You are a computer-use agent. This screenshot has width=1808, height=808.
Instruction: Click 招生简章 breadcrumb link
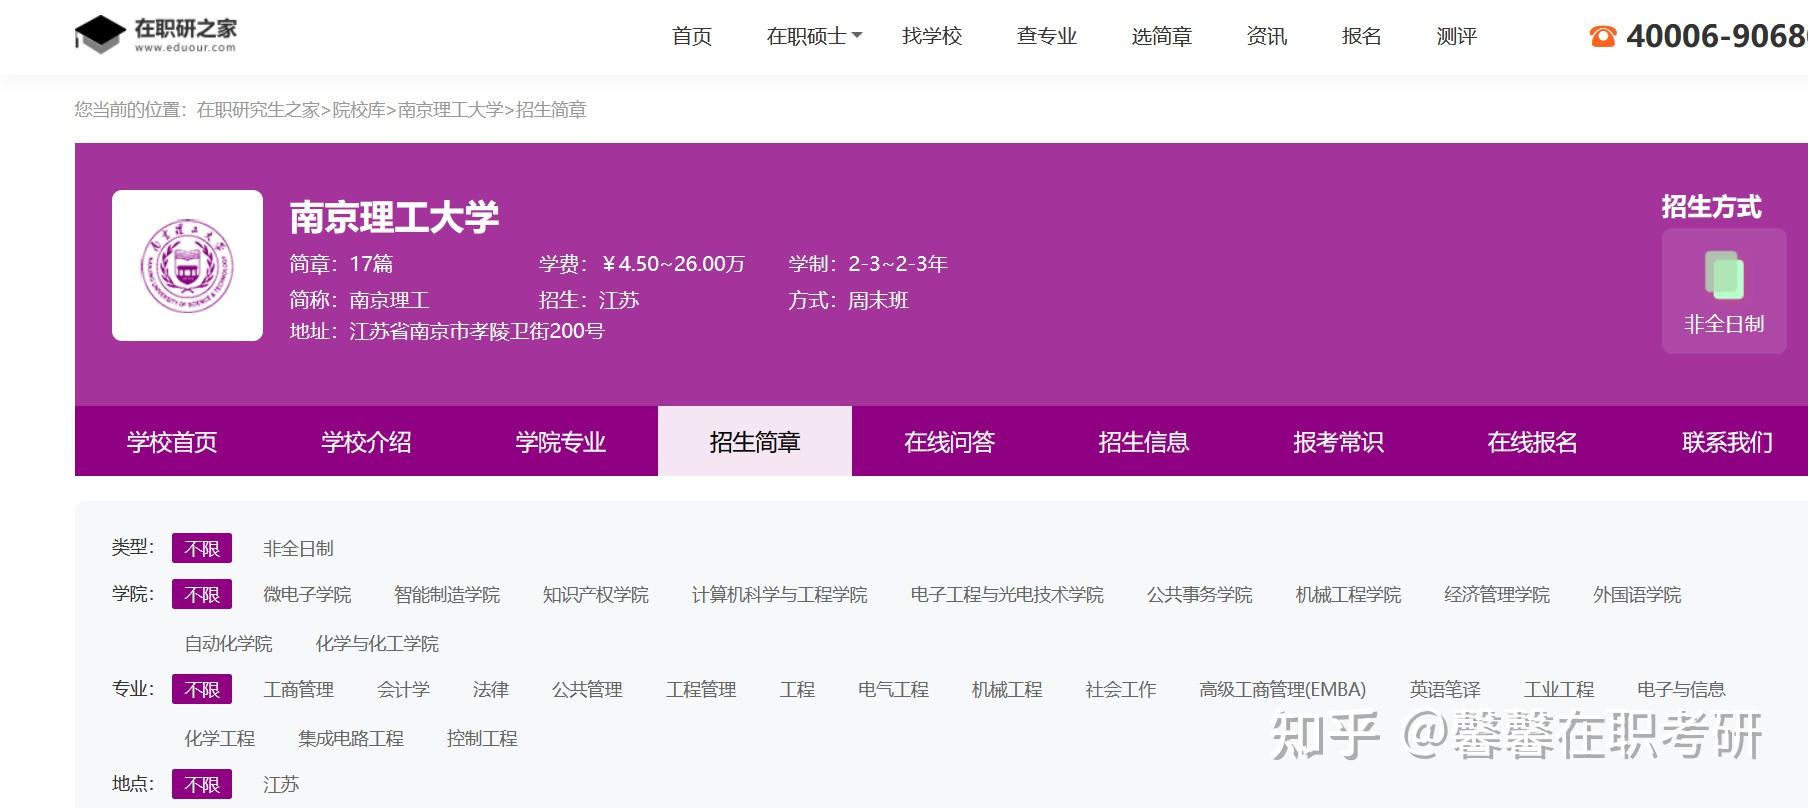coord(551,110)
